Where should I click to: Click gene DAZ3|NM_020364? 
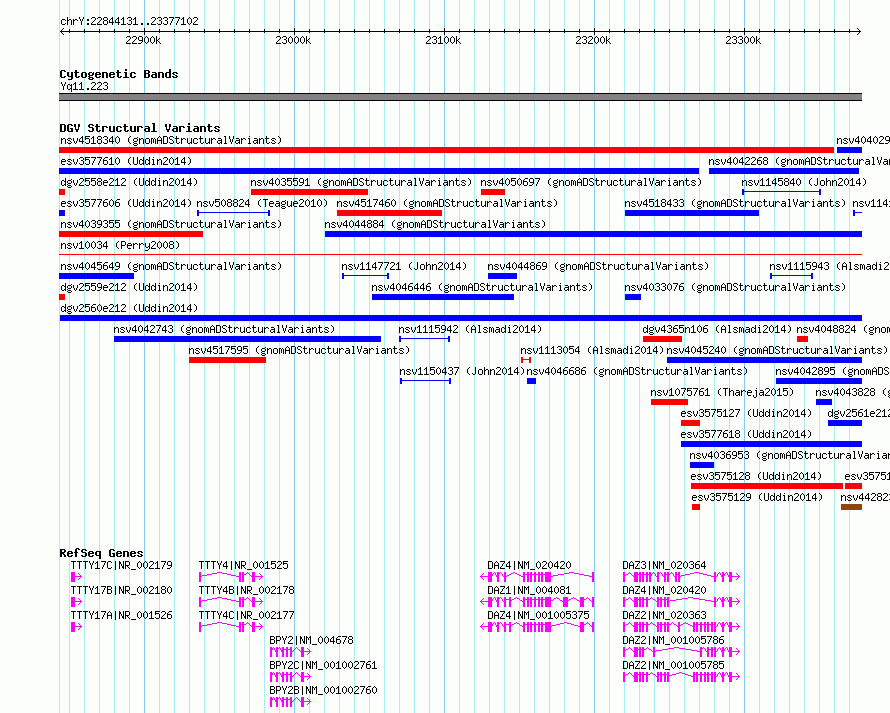coord(664,565)
